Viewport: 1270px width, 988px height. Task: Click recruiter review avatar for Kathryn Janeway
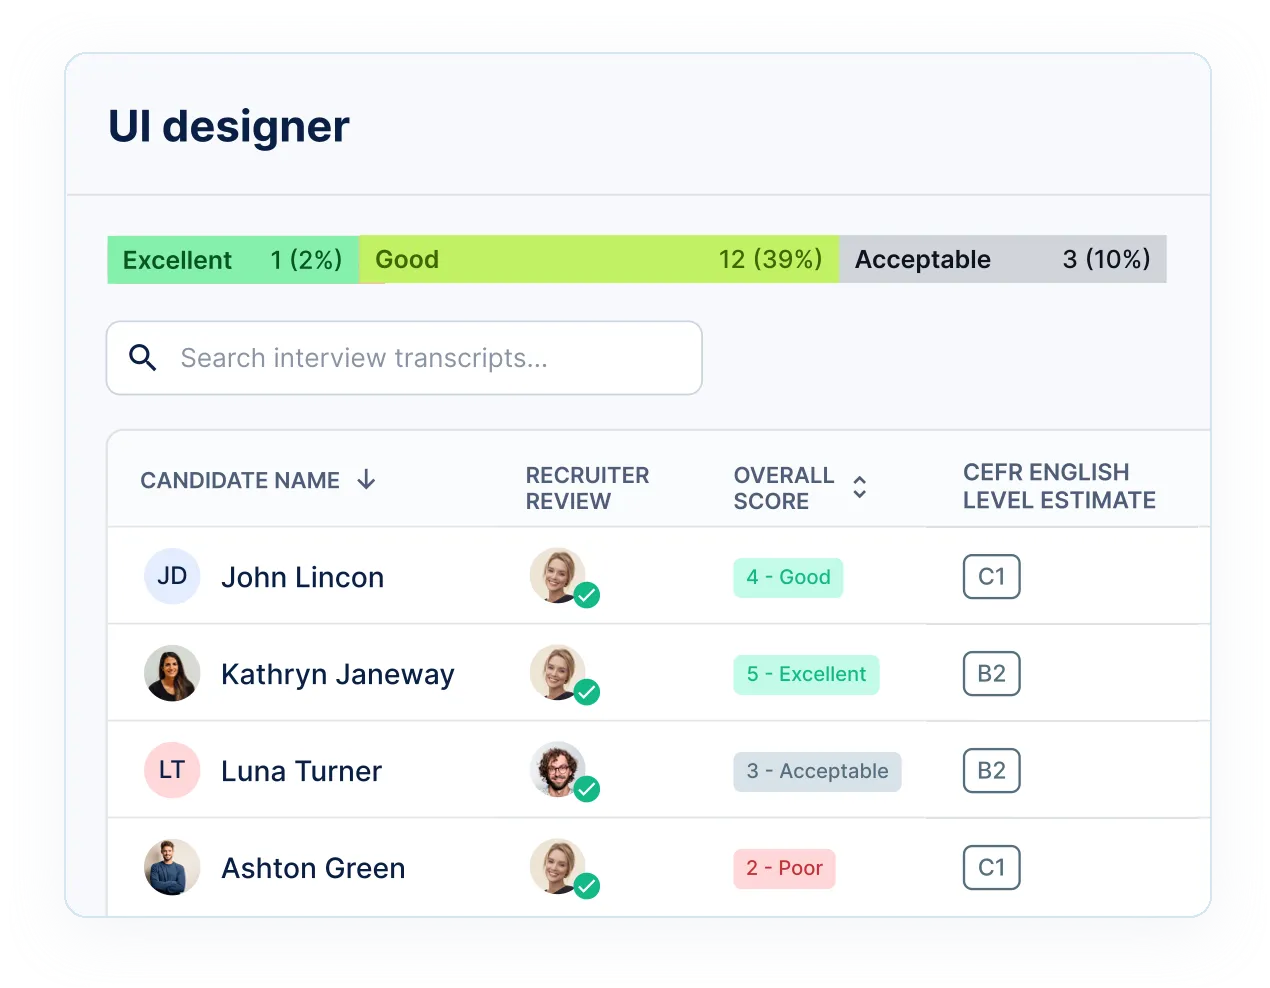[x=558, y=673]
